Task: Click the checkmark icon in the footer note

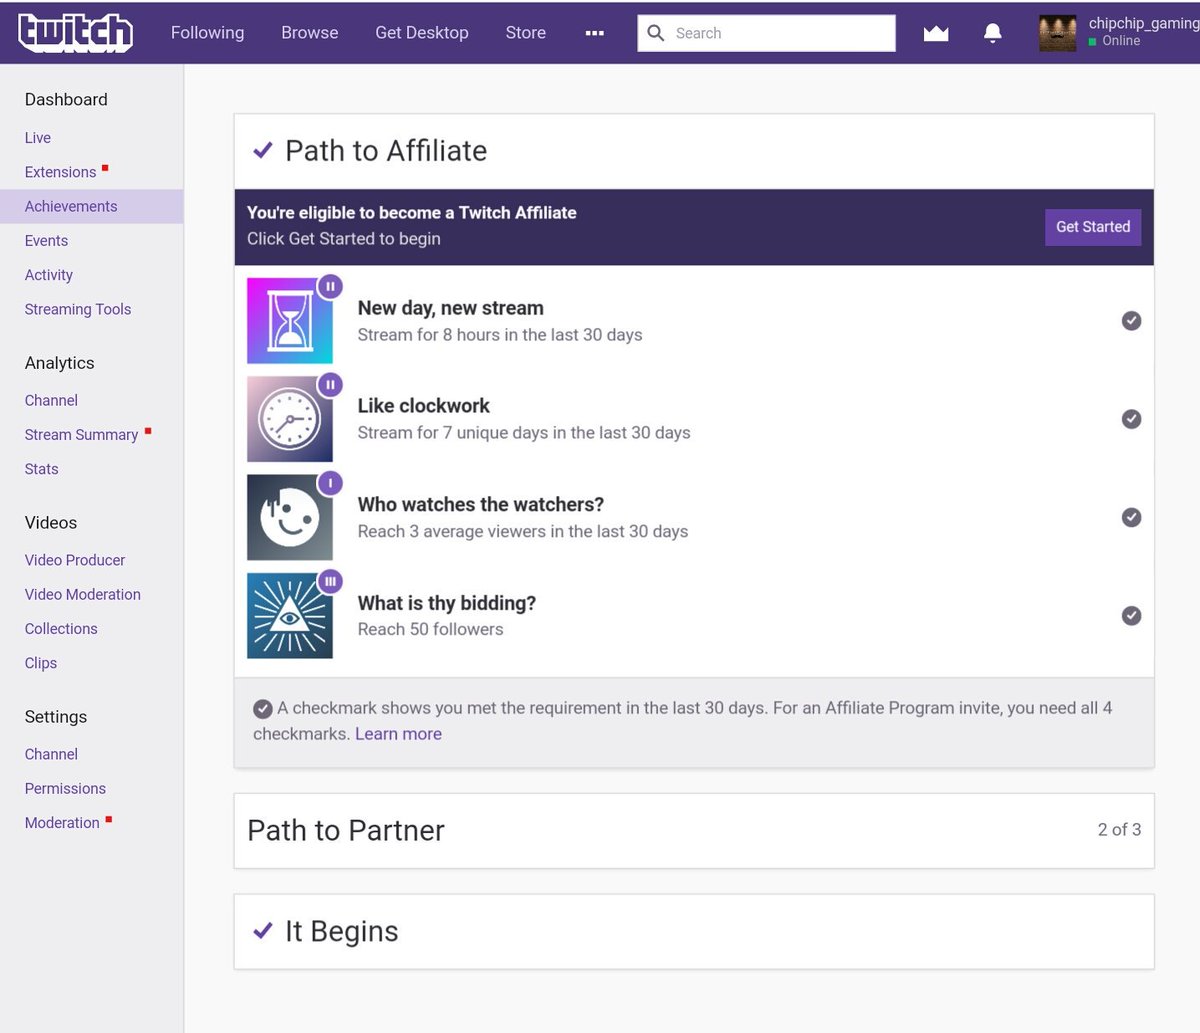Action: tap(263, 709)
